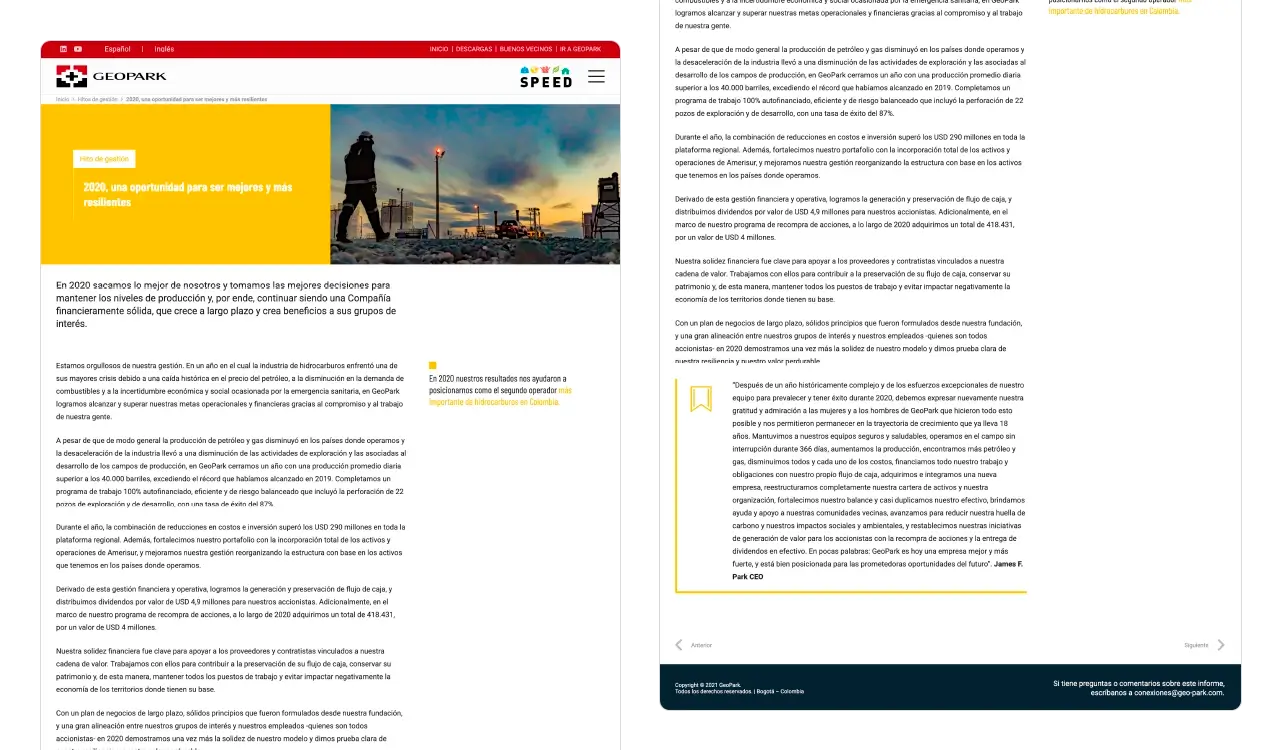Email conexiones@geo-park.com from the footer

click(x=1177, y=691)
